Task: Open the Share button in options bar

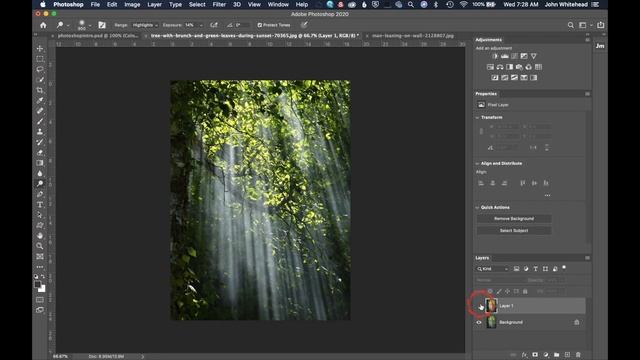Action: [600, 25]
